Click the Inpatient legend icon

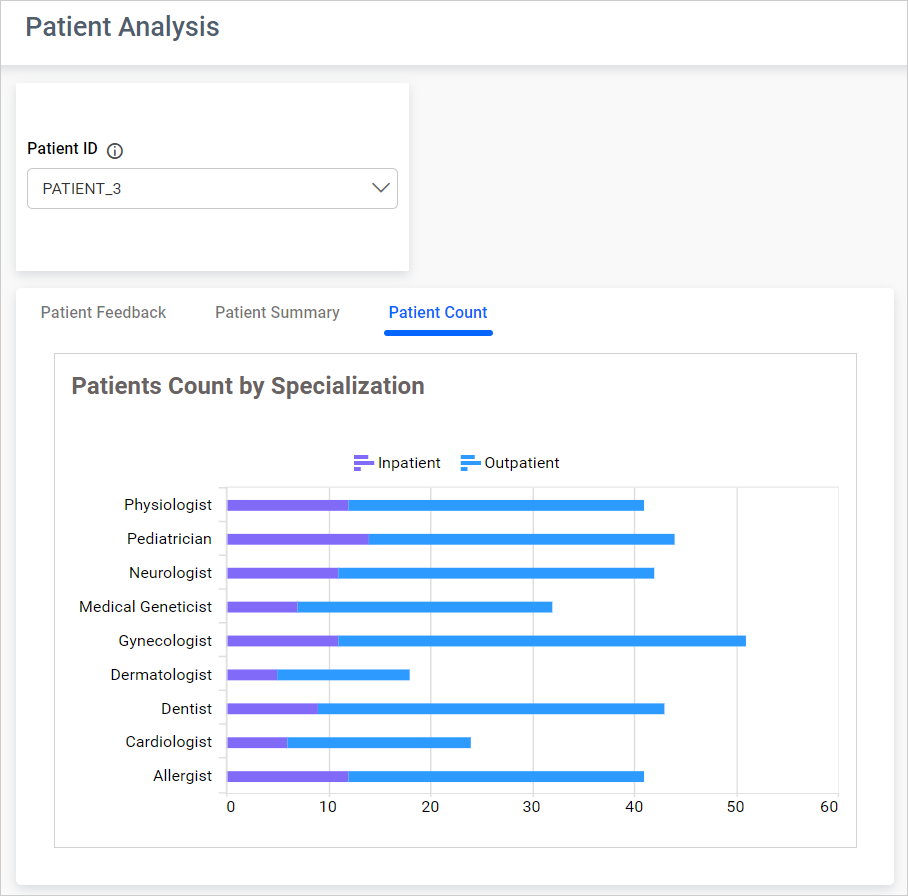click(363, 463)
